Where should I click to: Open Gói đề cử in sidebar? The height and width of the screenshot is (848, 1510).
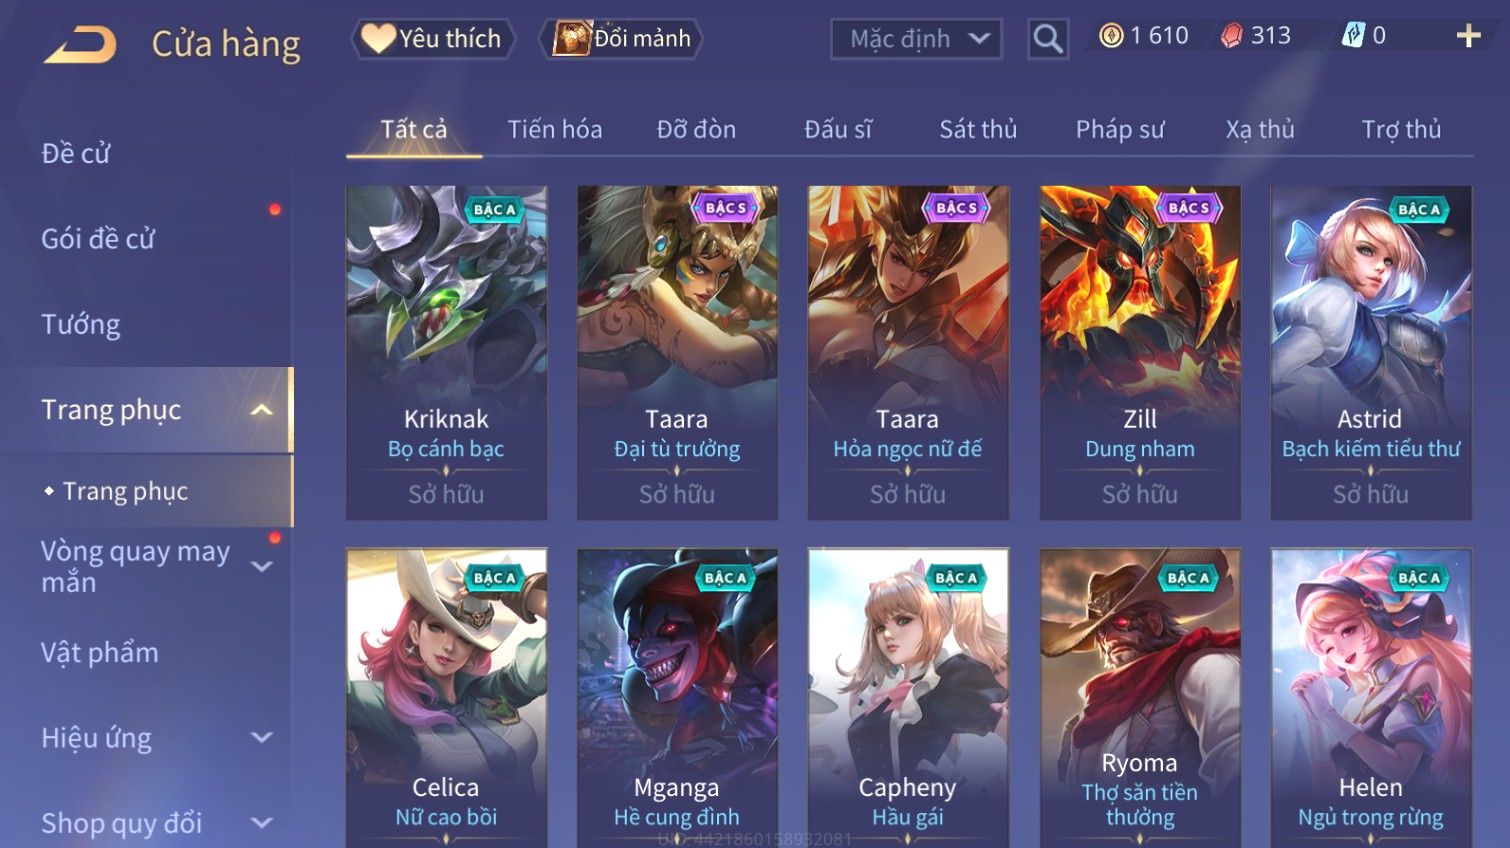coord(98,239)
